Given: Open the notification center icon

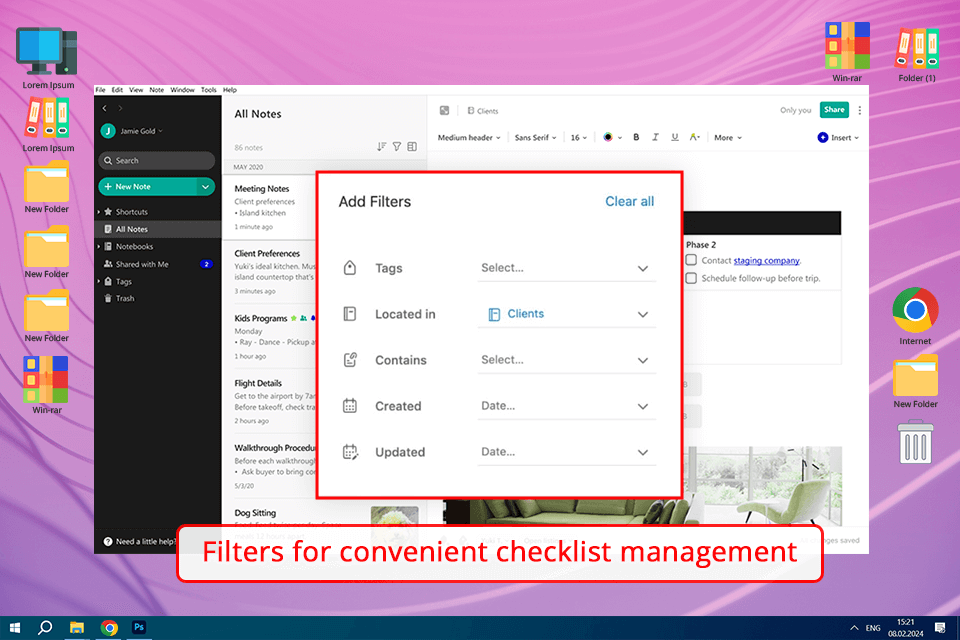Looking at the screenshot, I should 940,628.
